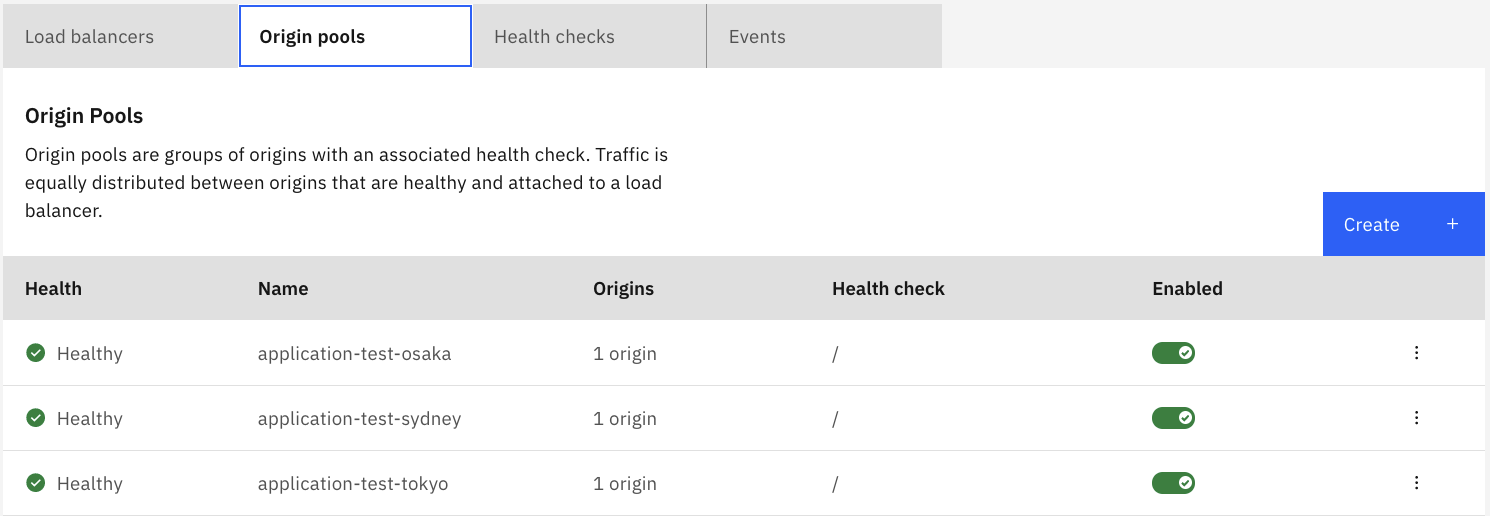Click the plus icon on Create button
1490x516 pixels.
point(1453,224)
